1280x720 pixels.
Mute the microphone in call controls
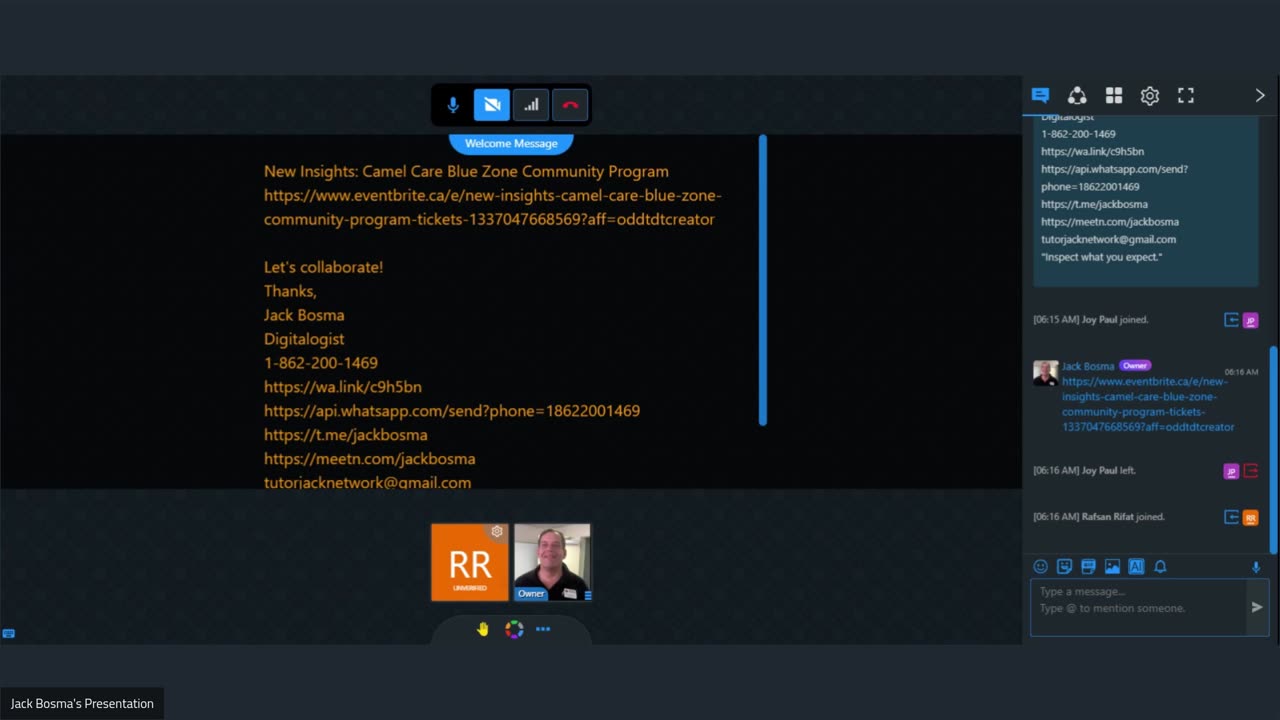click(x=453, y=105)
